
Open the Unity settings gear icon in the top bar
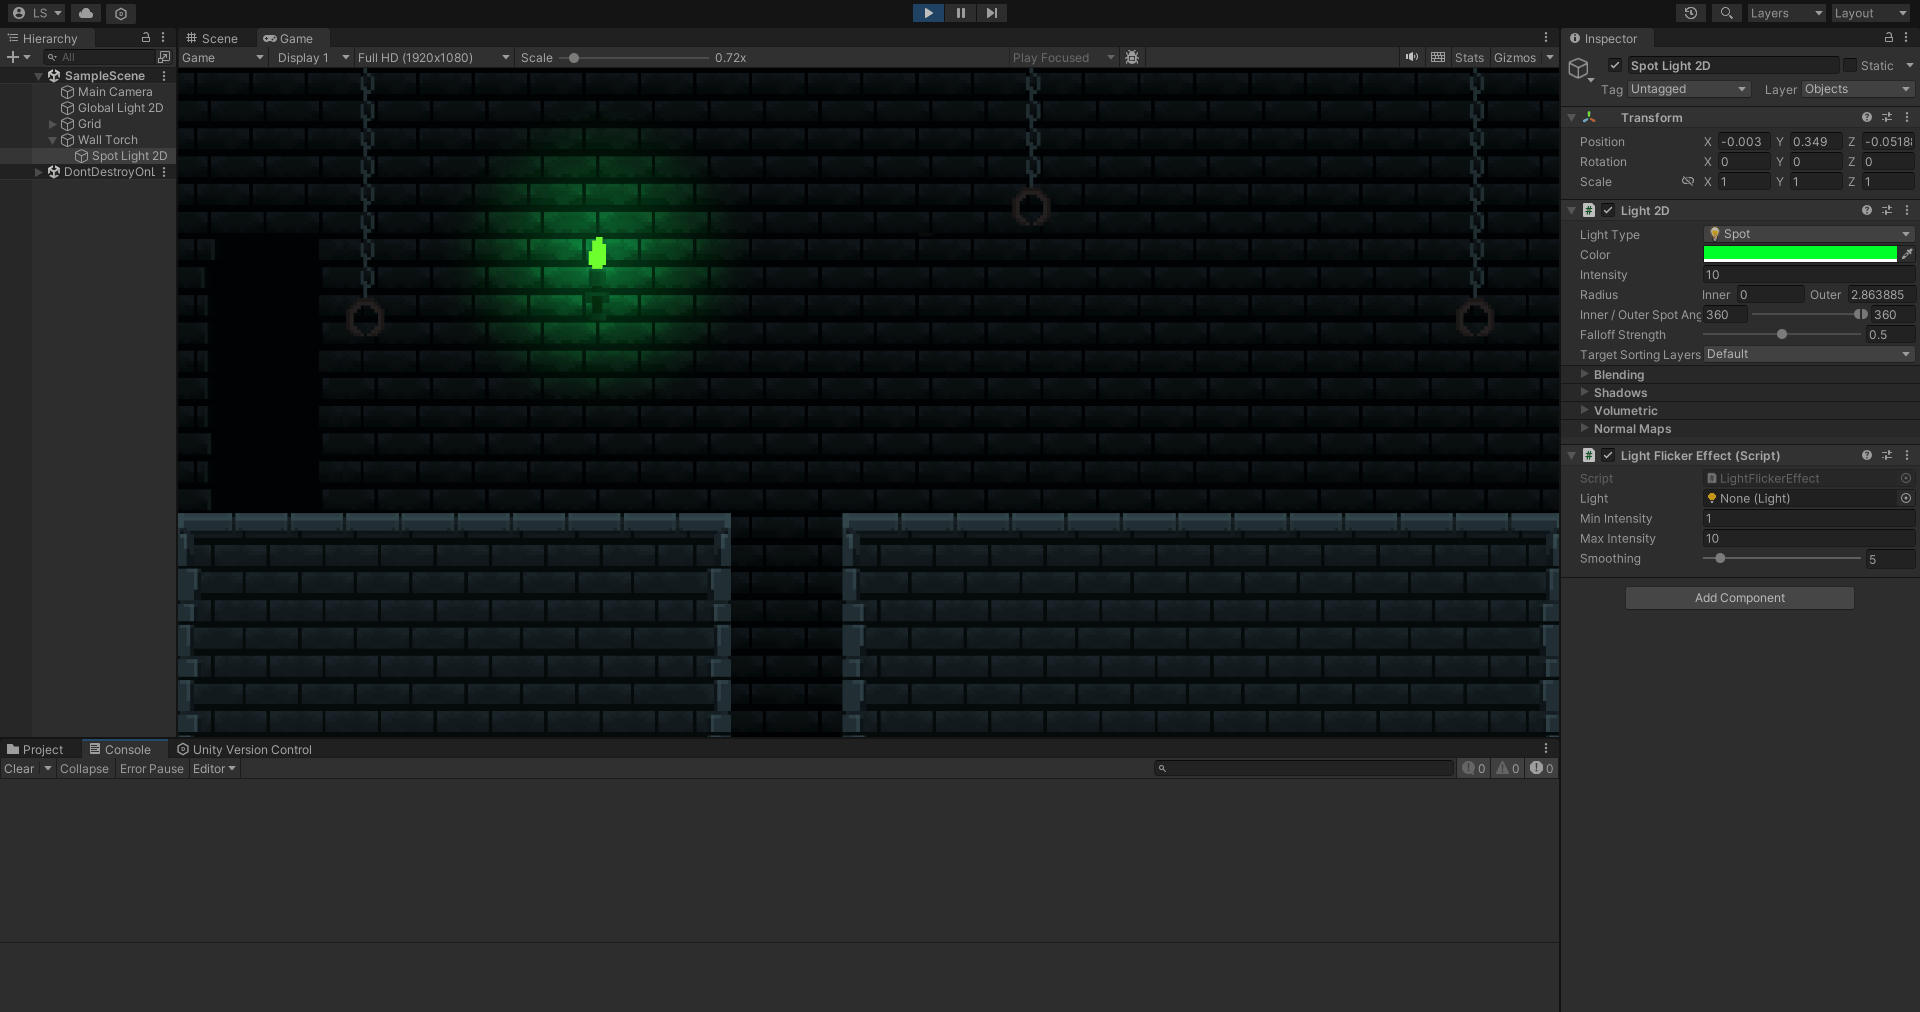click(121, 13)
